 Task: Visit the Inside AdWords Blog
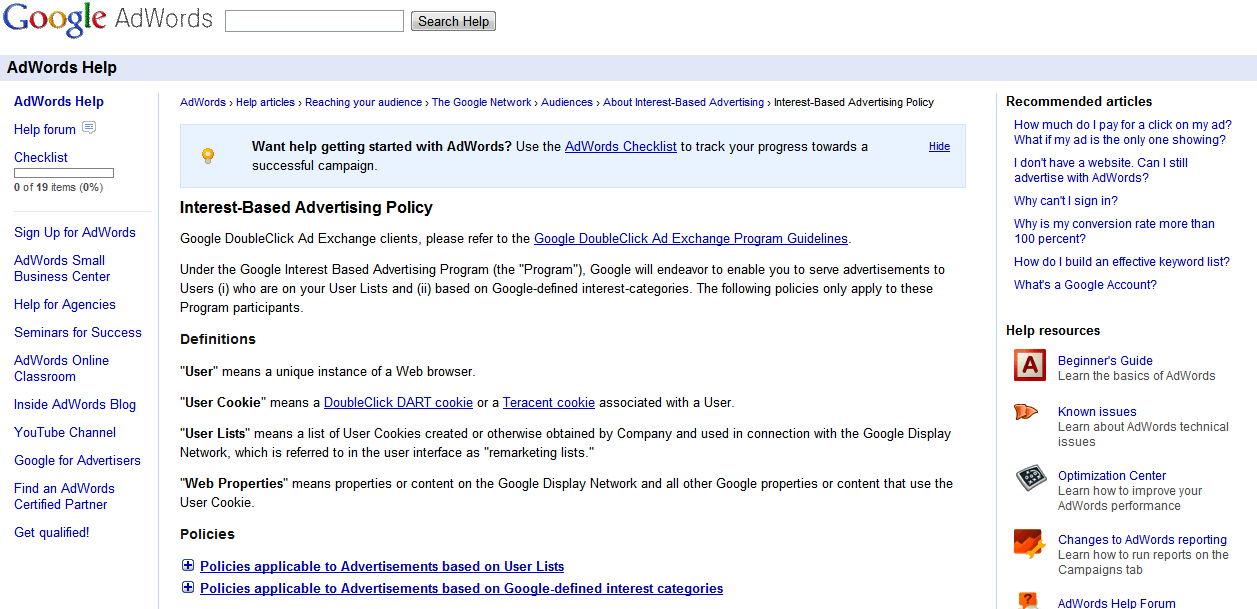point(75,404)
